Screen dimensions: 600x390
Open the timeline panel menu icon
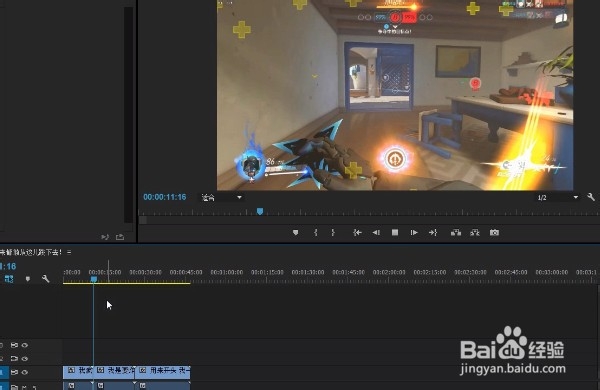point(69,252)
